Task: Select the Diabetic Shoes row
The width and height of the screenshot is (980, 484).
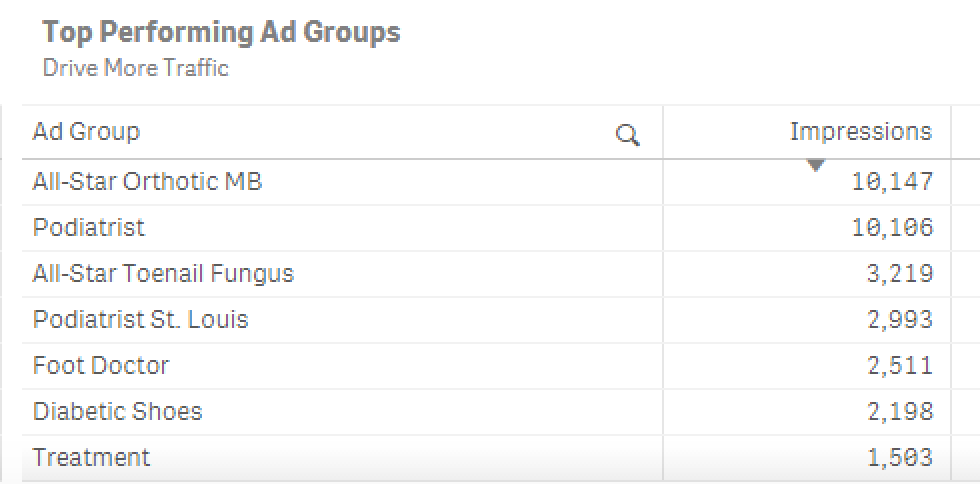Action: point(117,412)
